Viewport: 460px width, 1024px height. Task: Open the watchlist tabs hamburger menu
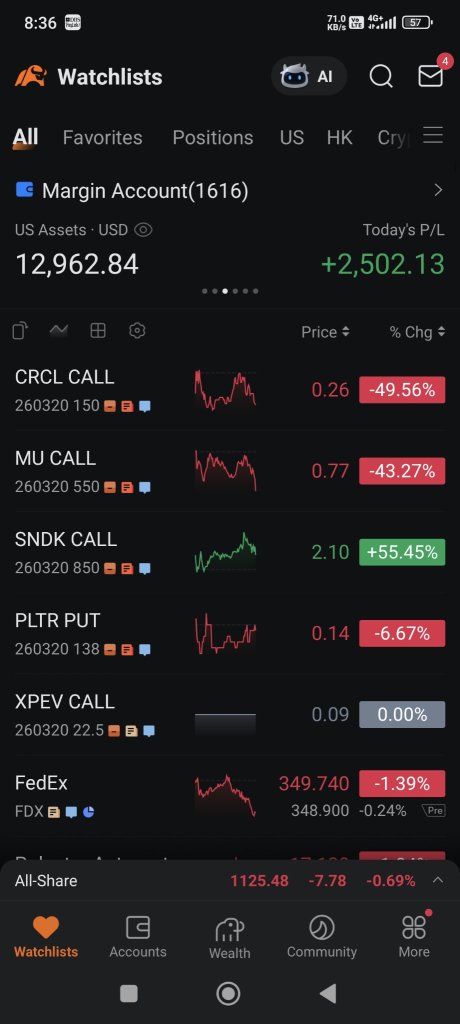click(x=433, y=136)
